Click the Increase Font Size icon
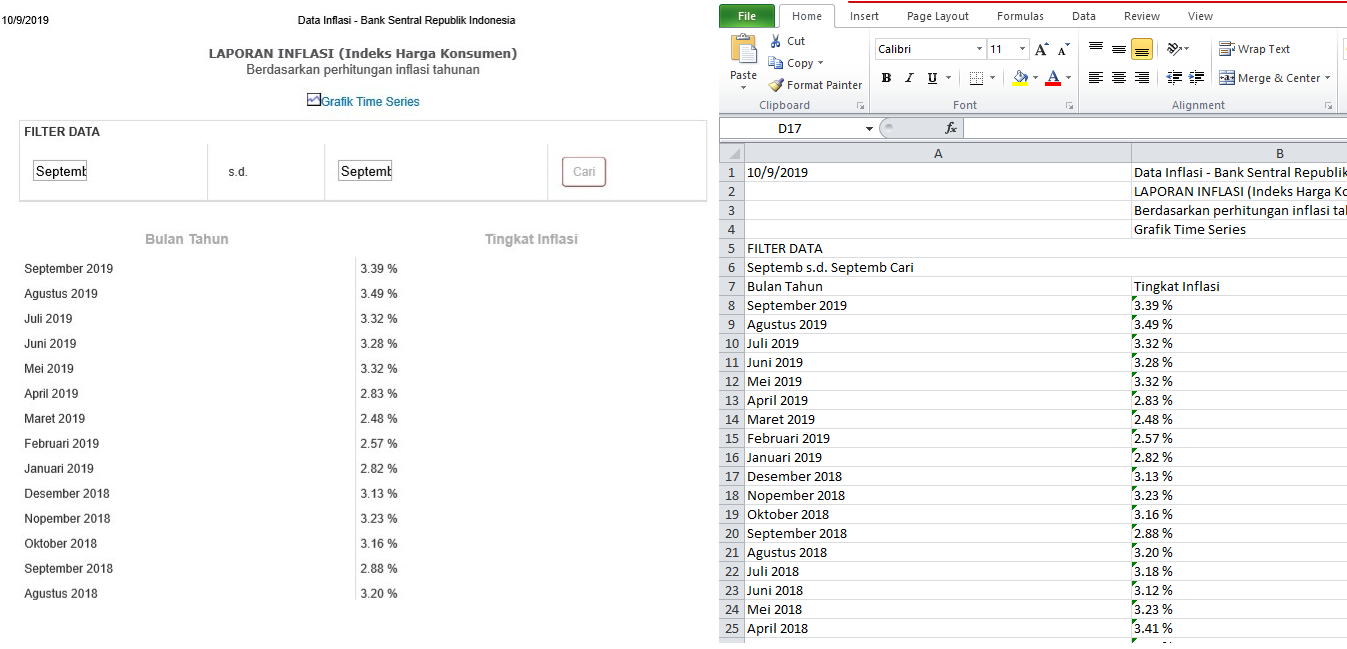Image resolution: width=1347 pixels, height=649 pixels. pyautogui.click(x=1041, y=47)
